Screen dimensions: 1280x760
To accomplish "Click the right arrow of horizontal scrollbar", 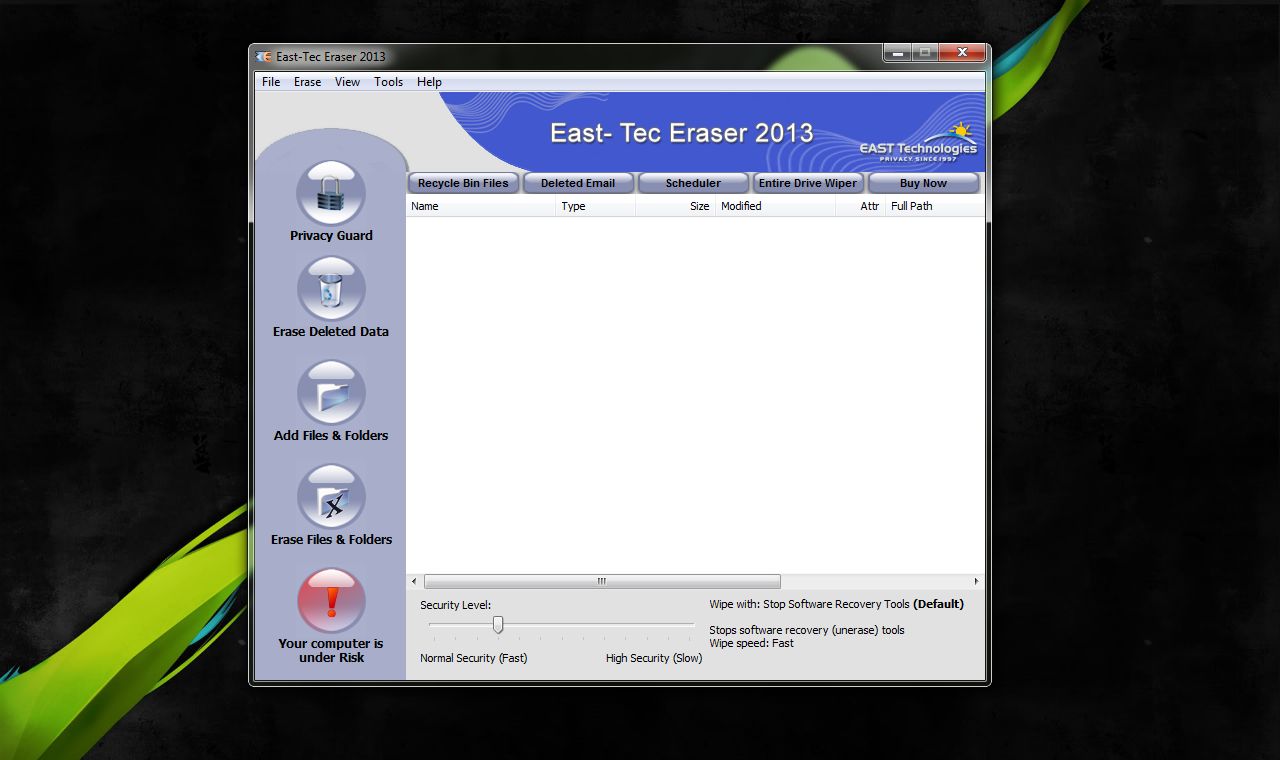I will 976,581.
